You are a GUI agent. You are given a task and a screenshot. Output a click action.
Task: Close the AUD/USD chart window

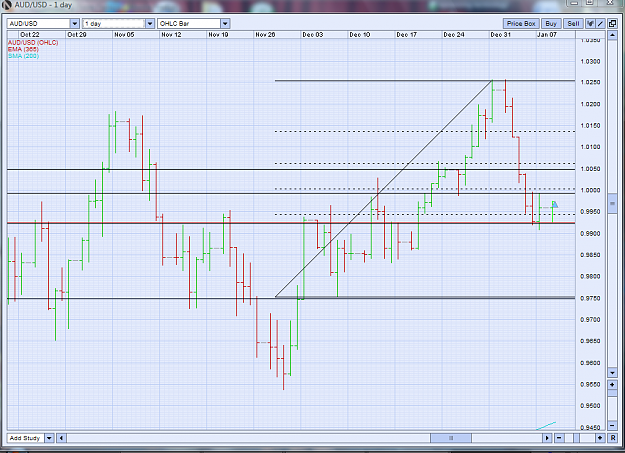coord(609,3)
